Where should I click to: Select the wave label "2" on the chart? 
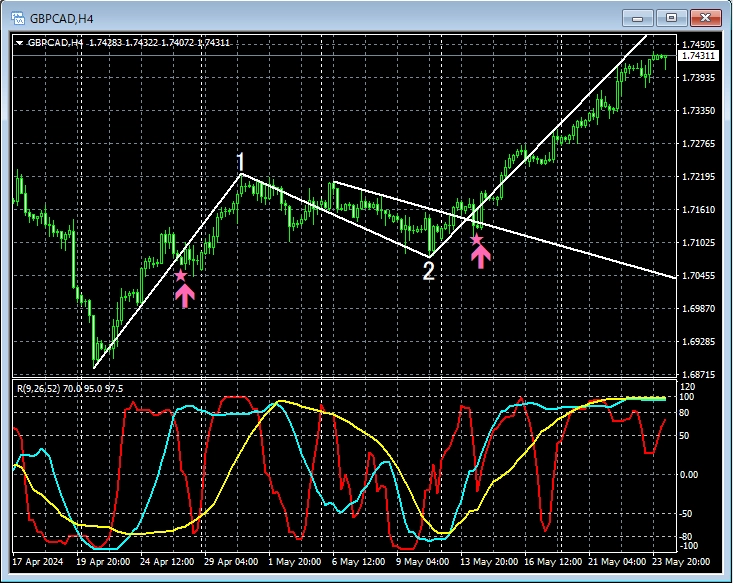point(428,271)
